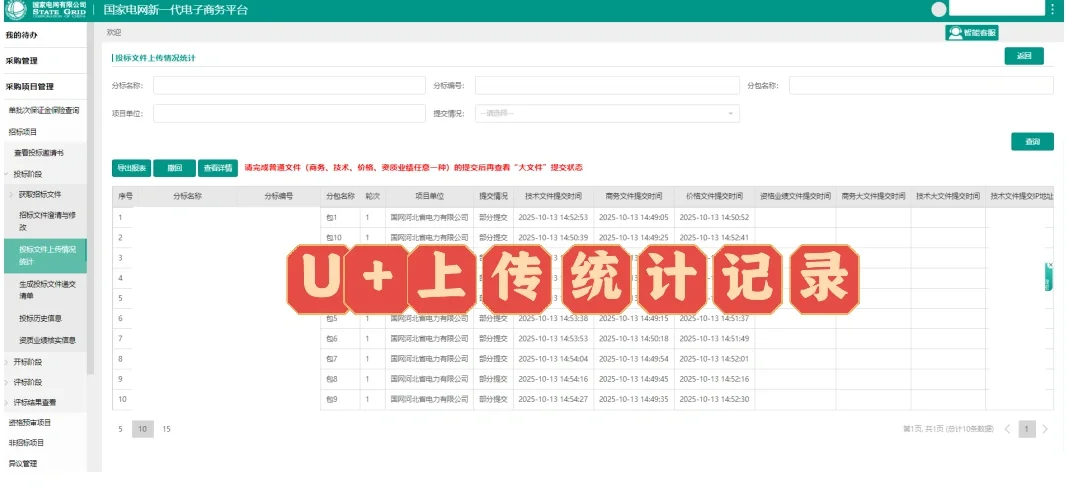This screenshot has height=488, width=1067.
Task: Click the 序号 column header
Action: [x=125, y=196]
